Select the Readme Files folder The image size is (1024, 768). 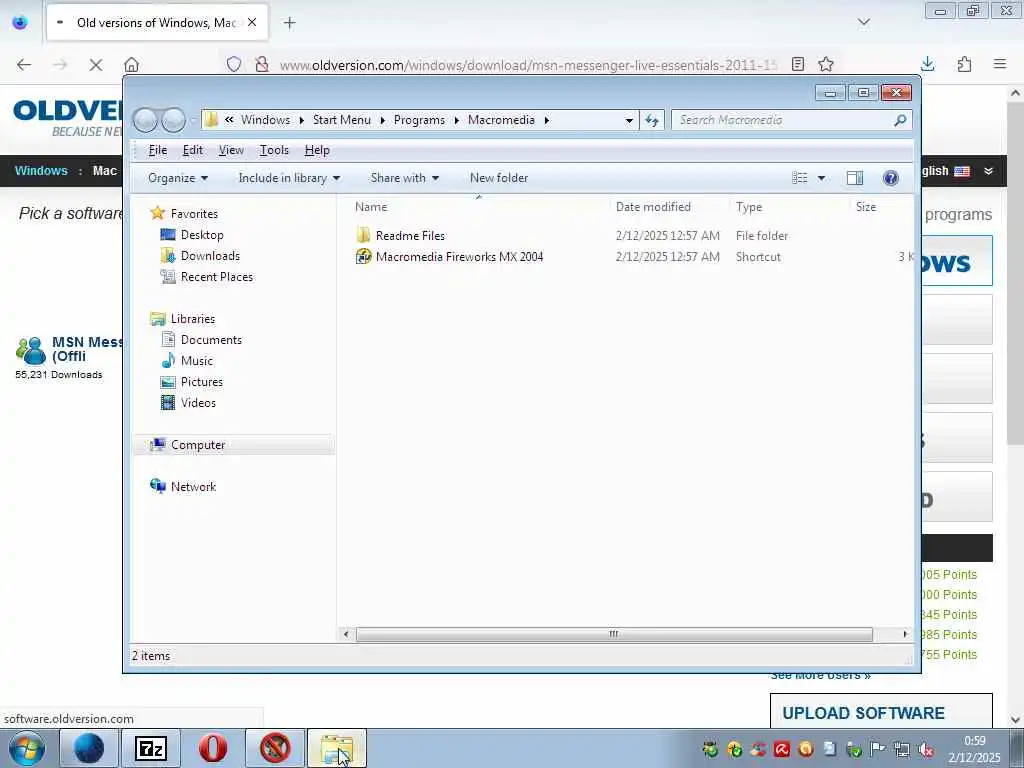click(x=410, y=236)
